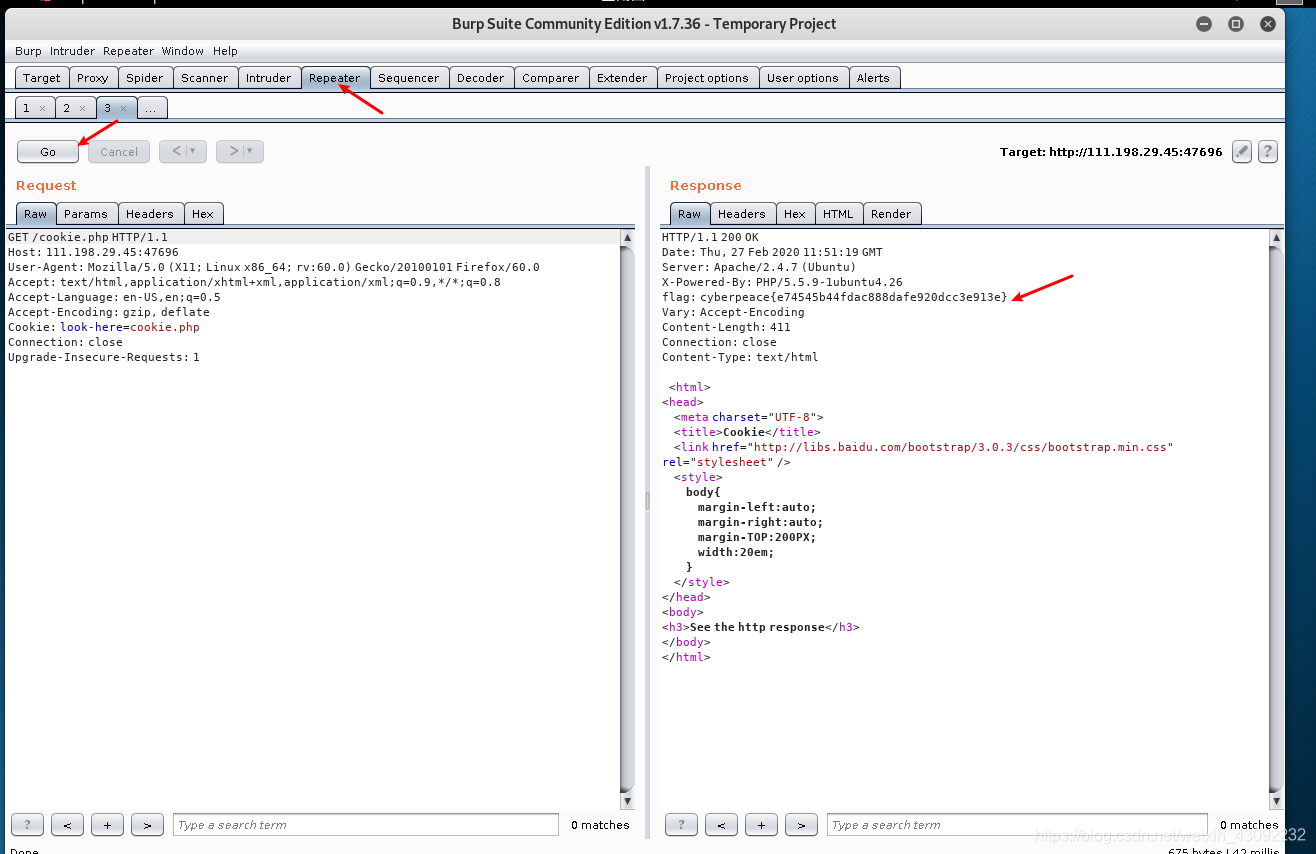
Task: Focus the Response search term field
Action: (1017, 825)
